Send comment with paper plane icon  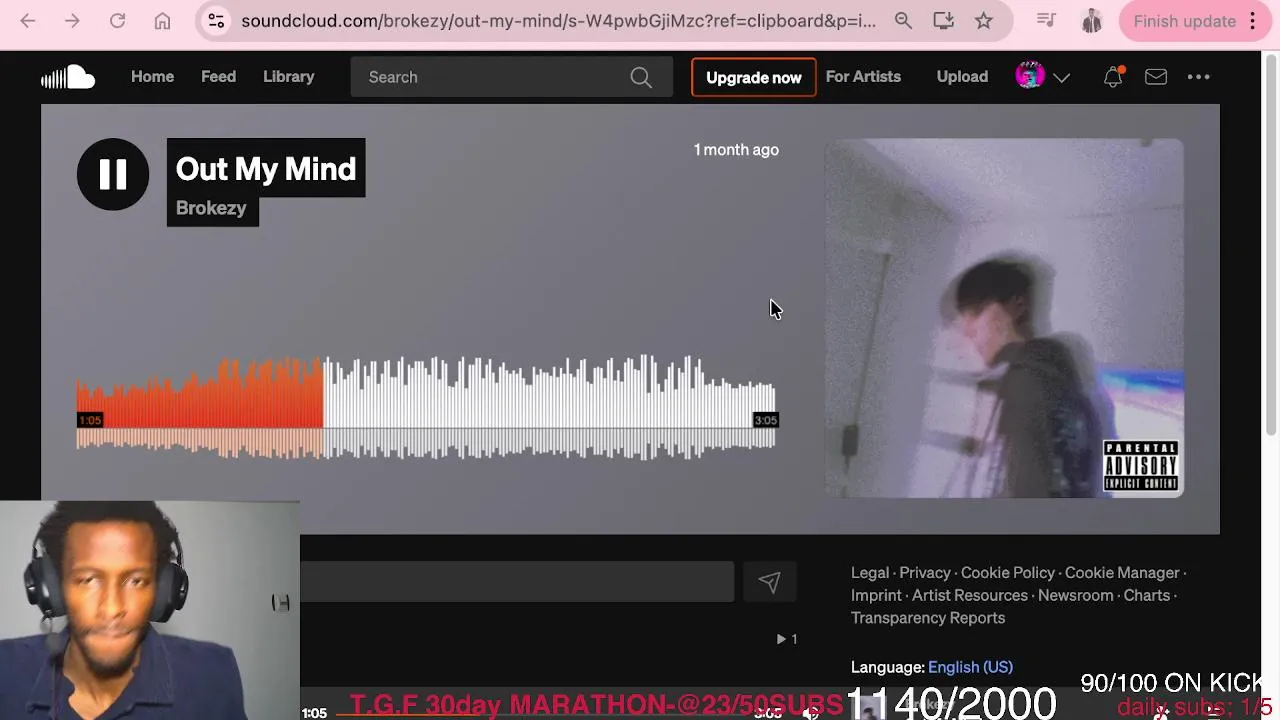click(x=769, y=582)
